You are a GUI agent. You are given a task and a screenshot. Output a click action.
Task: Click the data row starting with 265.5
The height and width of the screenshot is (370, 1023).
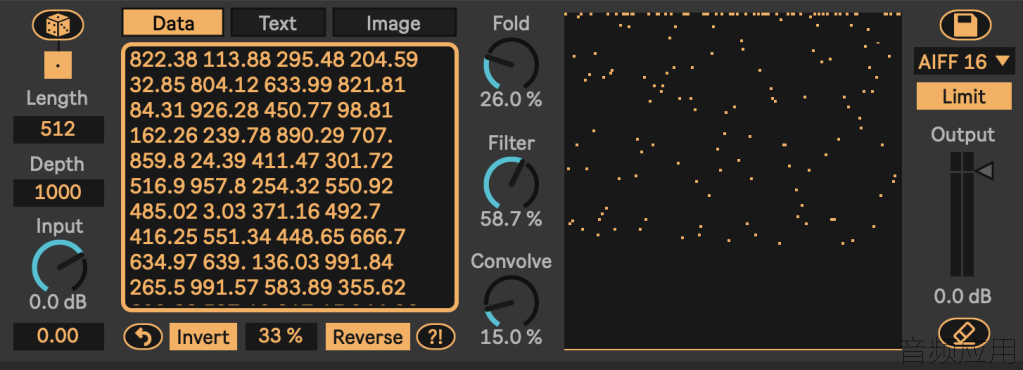[x=267, y=287]
